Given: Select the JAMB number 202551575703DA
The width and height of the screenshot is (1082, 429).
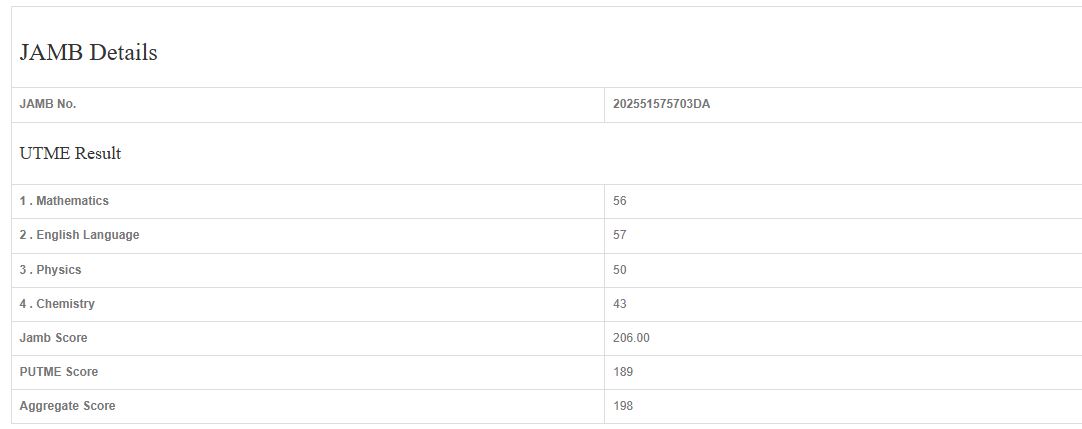Looking at the screenshot, I should click(x=661, y=104).
